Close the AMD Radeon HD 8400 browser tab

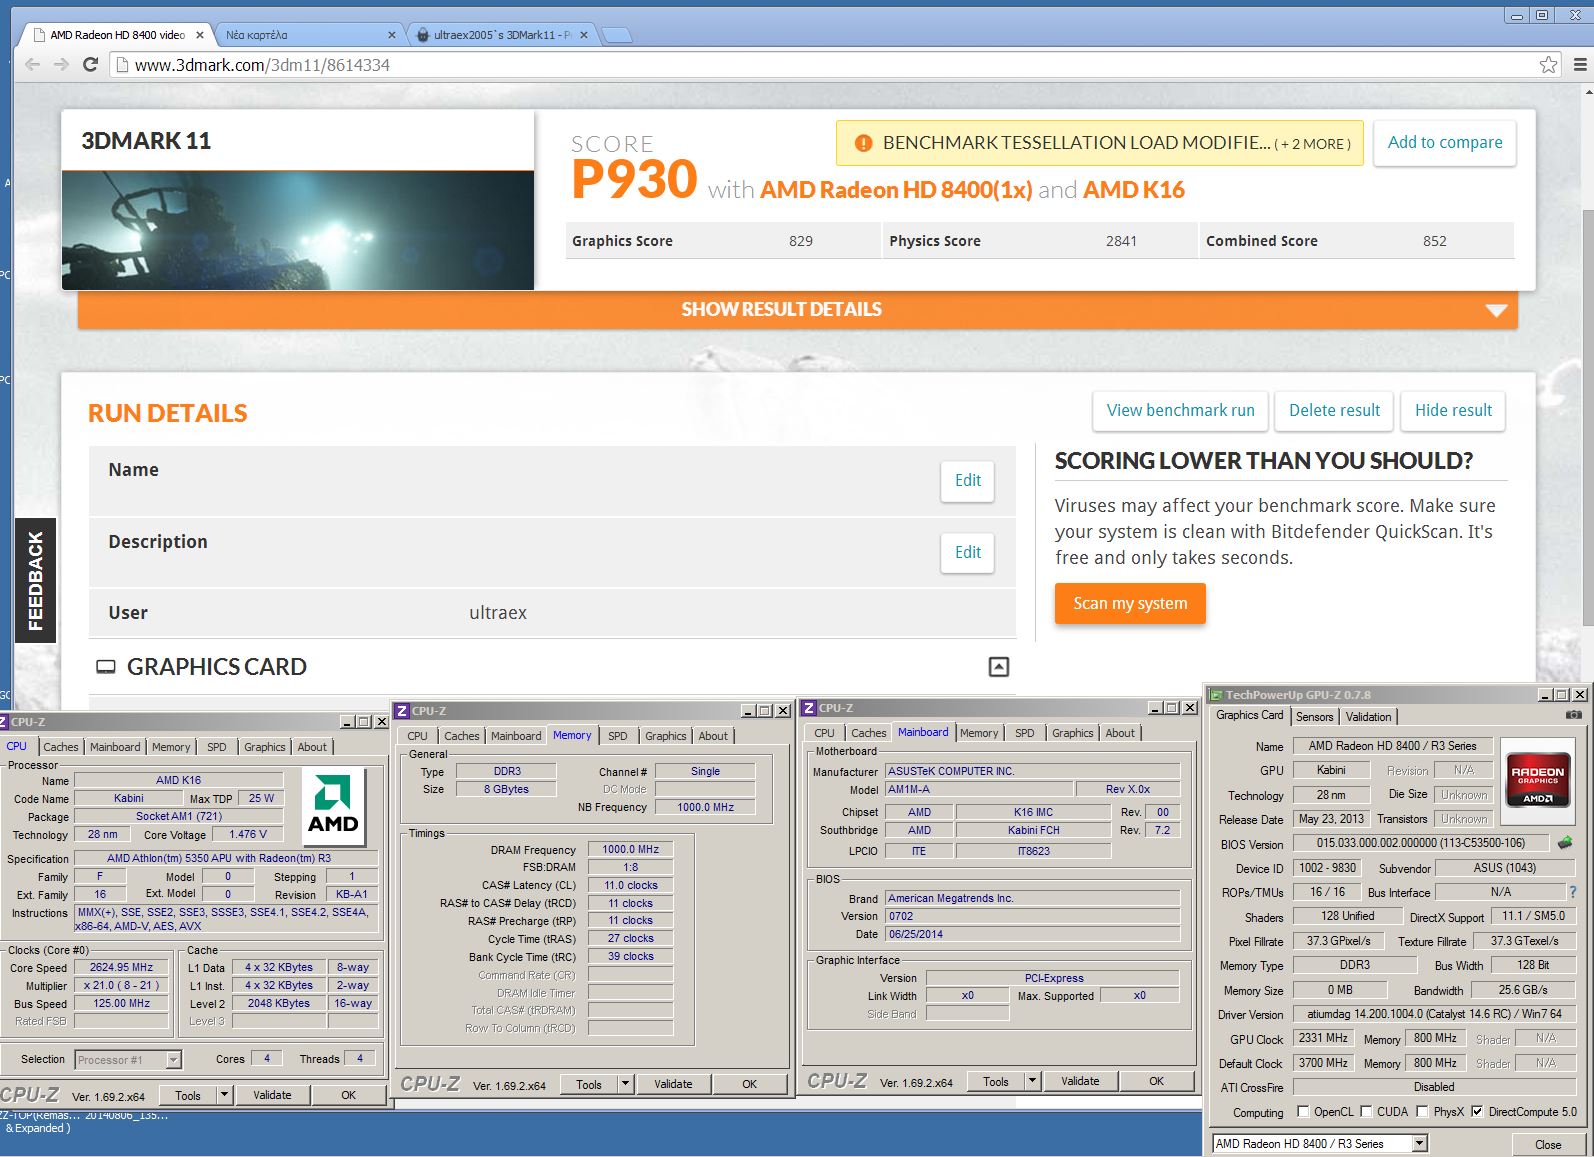[200, 35]
